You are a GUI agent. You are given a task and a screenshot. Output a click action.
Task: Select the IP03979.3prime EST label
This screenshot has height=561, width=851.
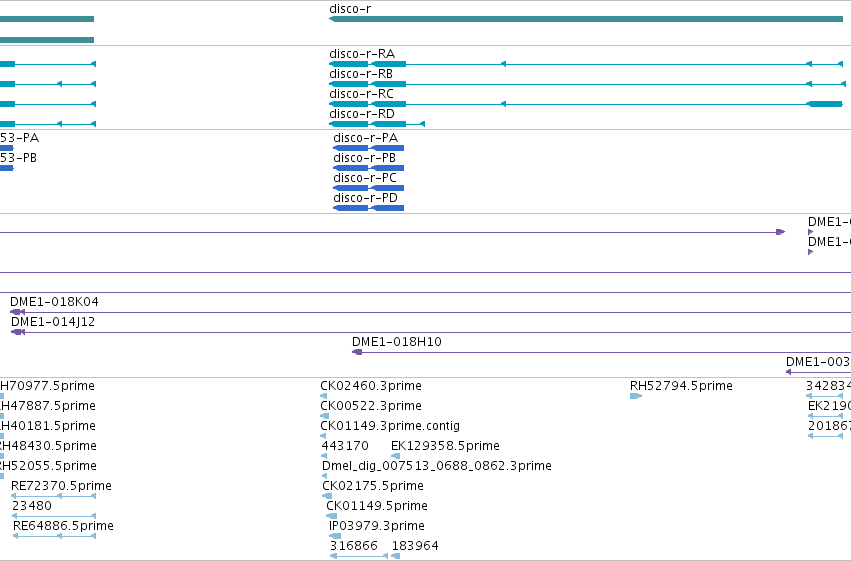tap(377, 526)
